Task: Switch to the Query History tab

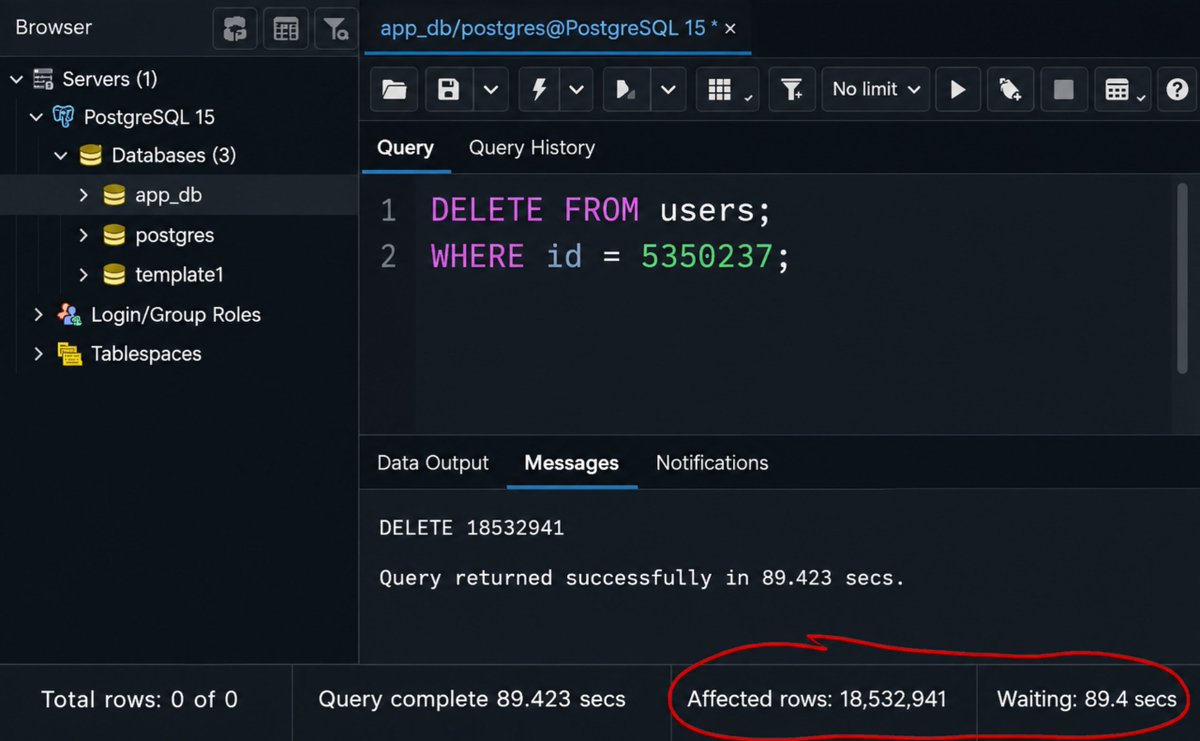Action: click(532, 148)
